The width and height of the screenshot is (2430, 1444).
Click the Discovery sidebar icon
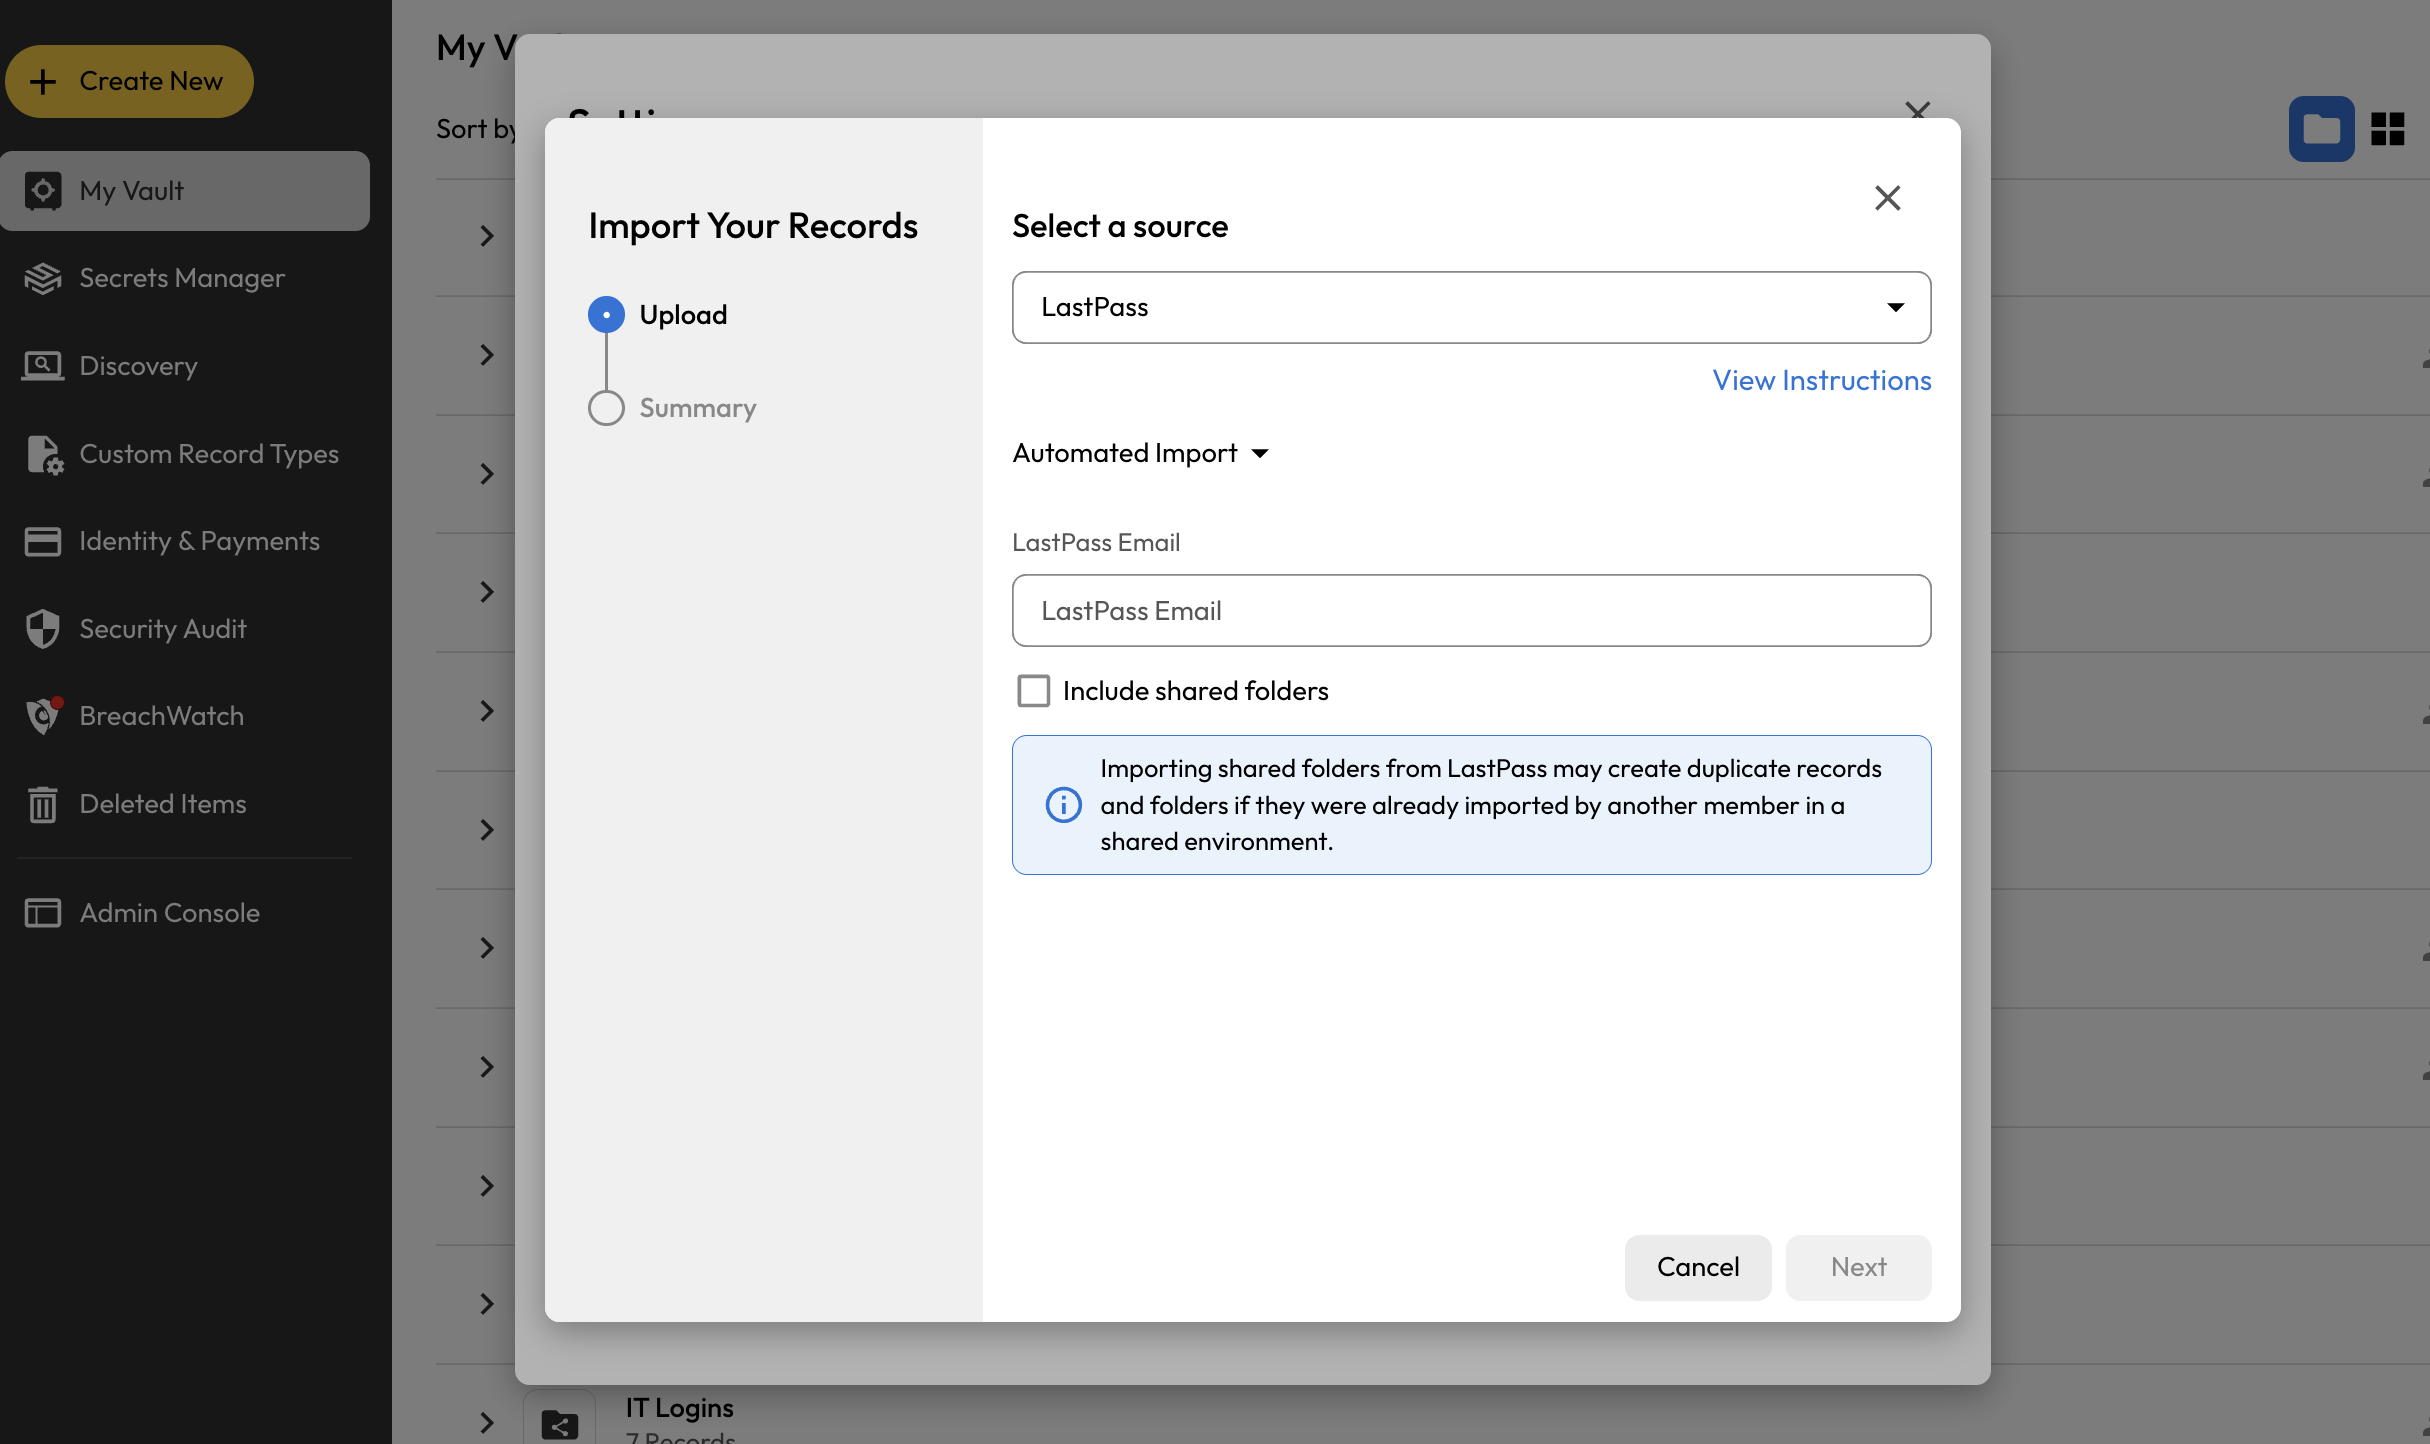click(x=43, y=366)
